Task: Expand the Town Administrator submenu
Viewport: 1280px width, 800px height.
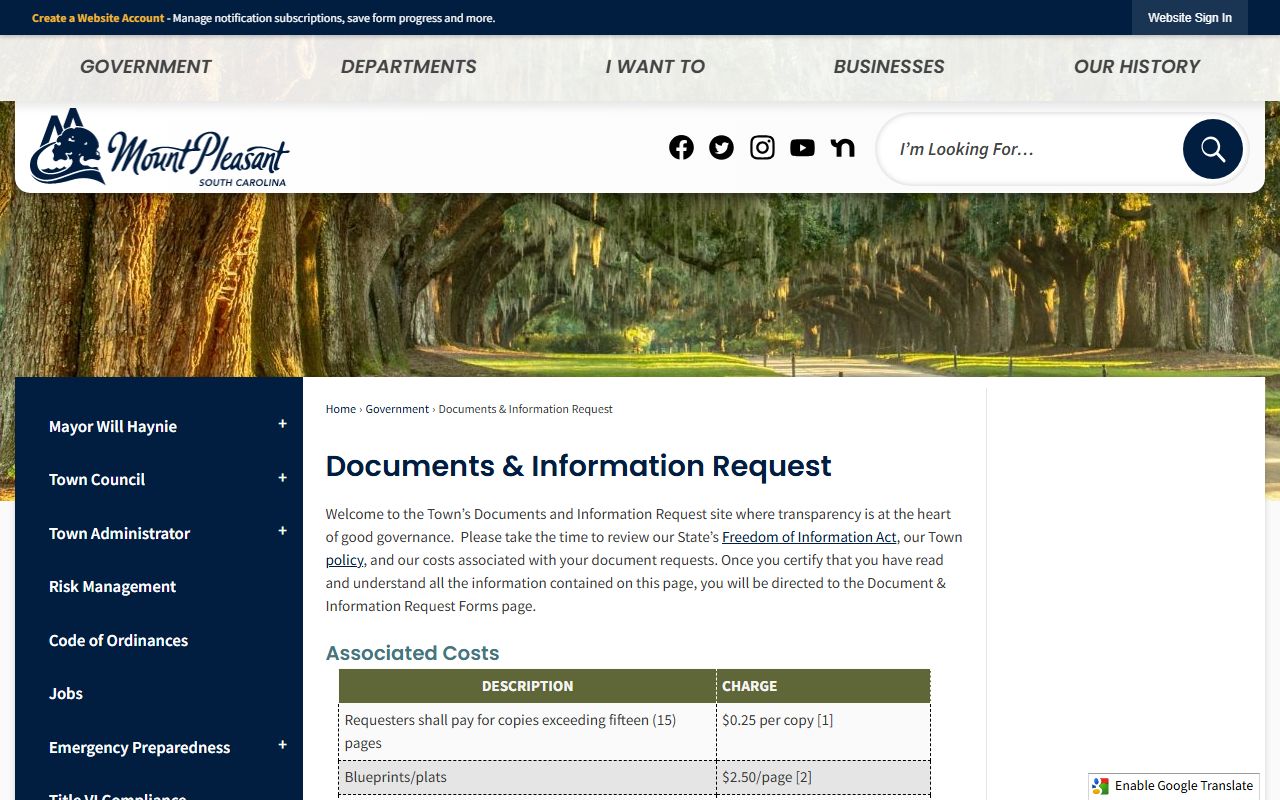Action: pyautogui.click(x=282, y=531)
